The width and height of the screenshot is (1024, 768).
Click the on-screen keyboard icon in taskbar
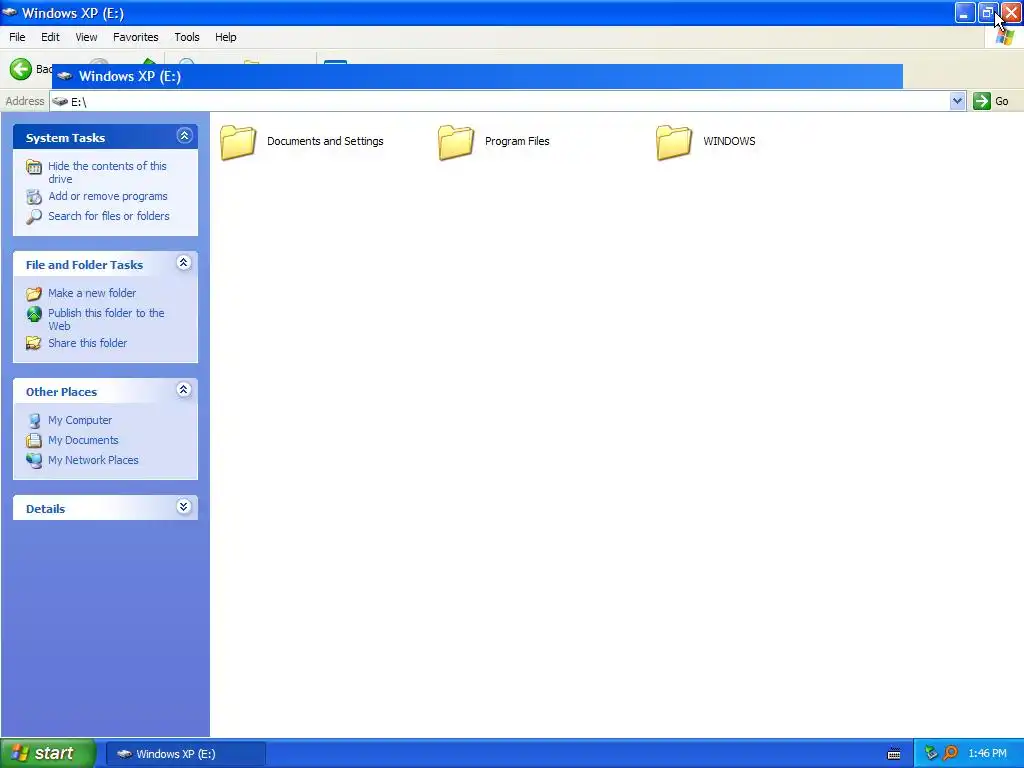click(894, 754)
